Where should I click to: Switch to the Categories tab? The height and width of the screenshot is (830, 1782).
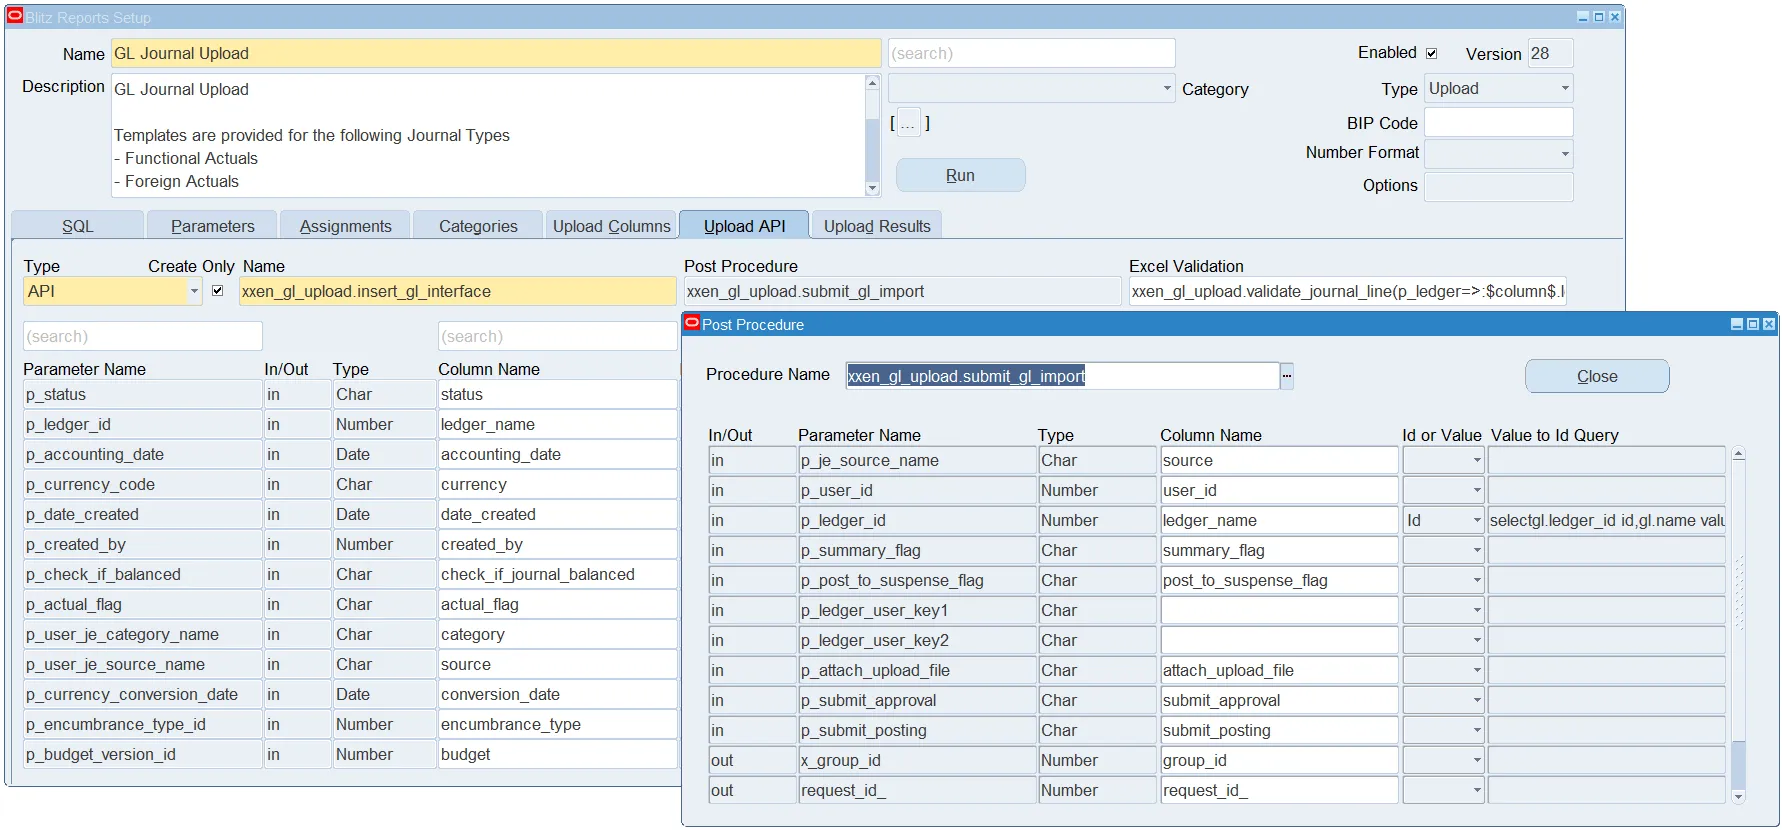click(478, 226)
